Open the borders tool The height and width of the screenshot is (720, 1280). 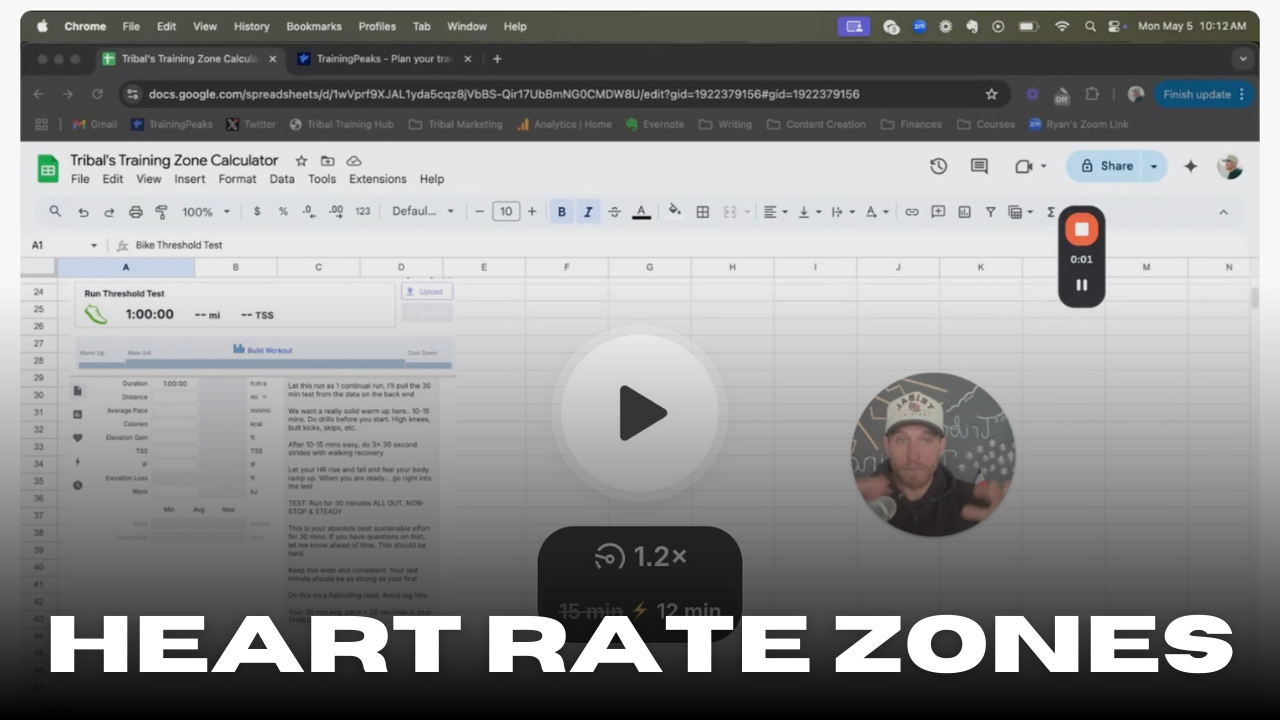703,211
